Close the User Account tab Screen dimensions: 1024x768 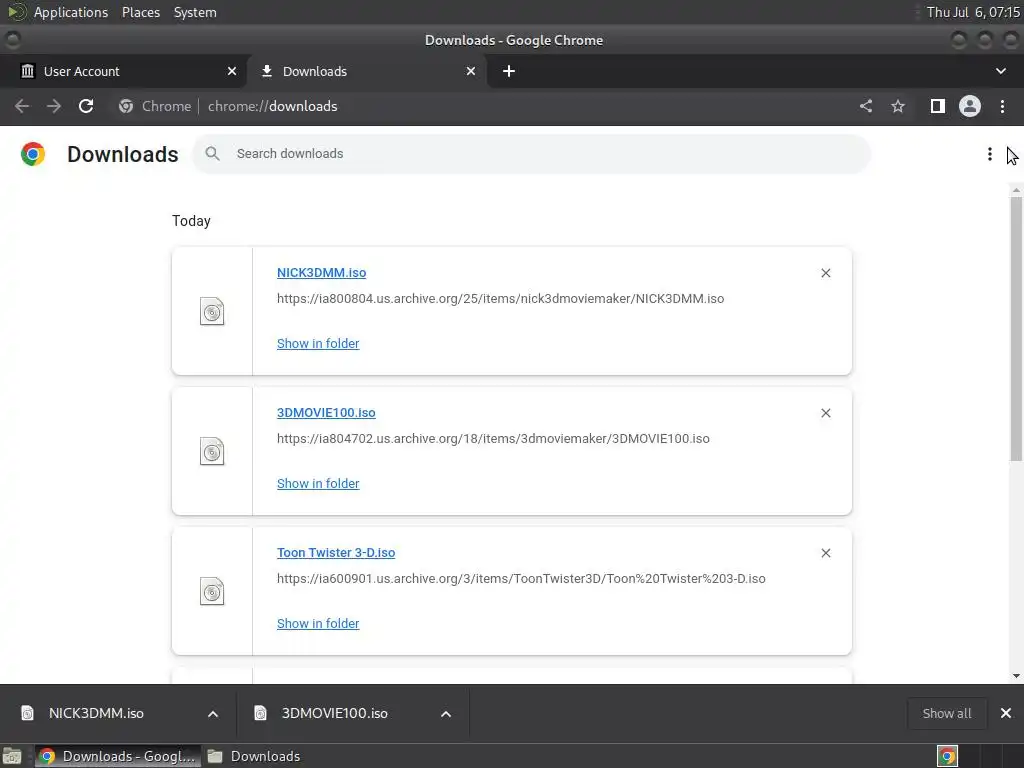(x=232, y=71)
